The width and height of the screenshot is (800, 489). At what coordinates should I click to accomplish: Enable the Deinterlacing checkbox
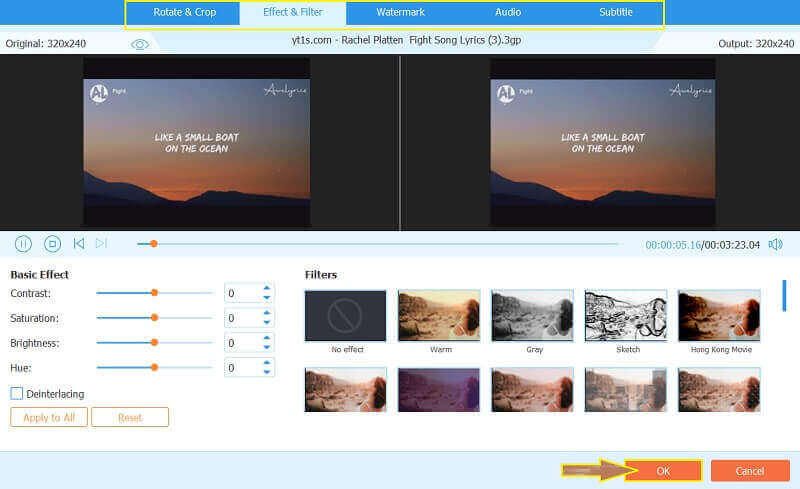point(17,394)
